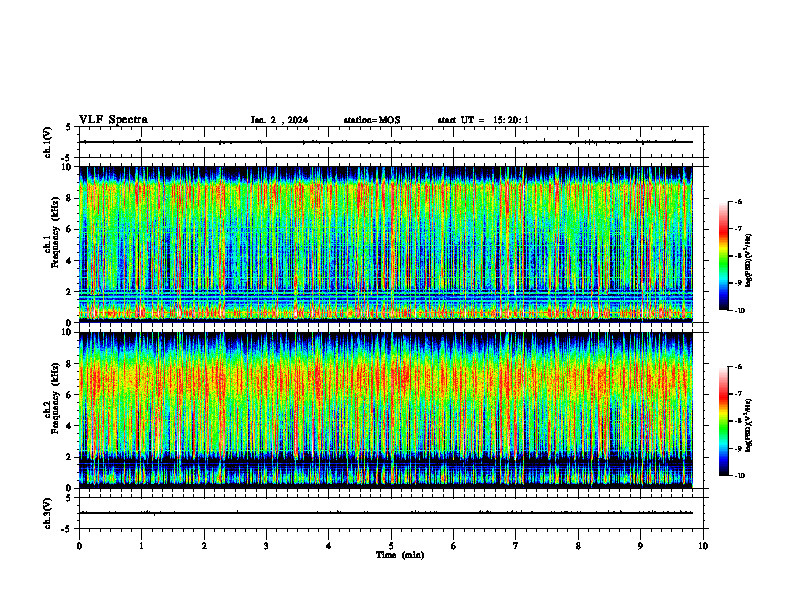The image size is (792, 612).
Task: Click the time-axis tick label '8'
Action: [x=578, y=546]
